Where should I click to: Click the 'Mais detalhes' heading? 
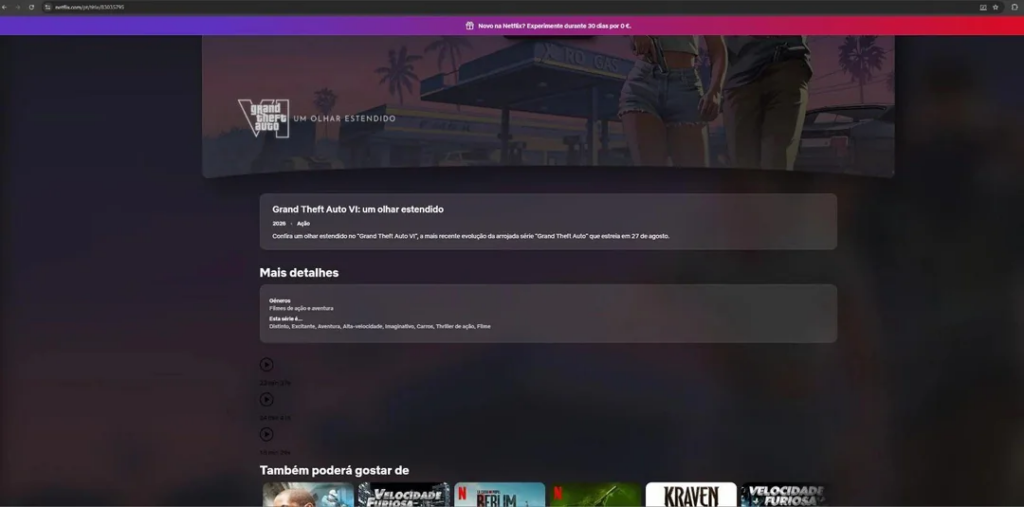(299, 272)
